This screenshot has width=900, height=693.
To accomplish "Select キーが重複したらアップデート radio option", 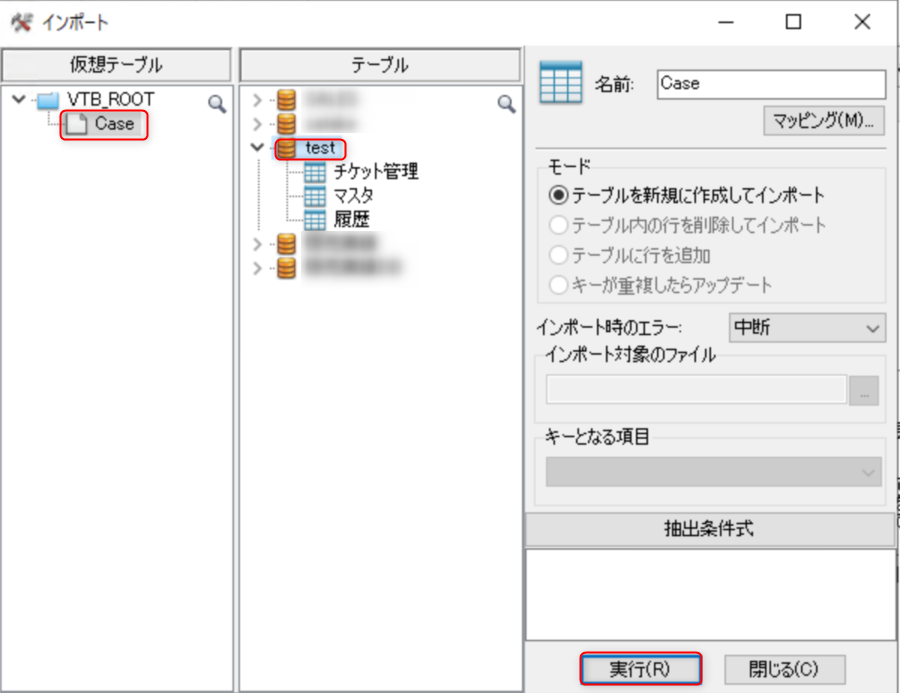I will click(559, 285).
